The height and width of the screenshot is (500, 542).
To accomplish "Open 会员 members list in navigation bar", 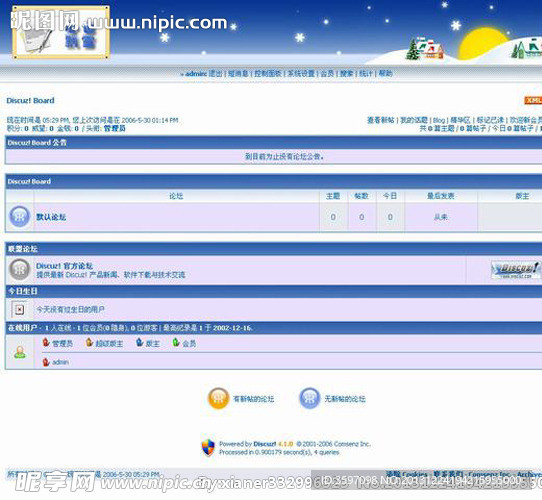I will [327, 74].
